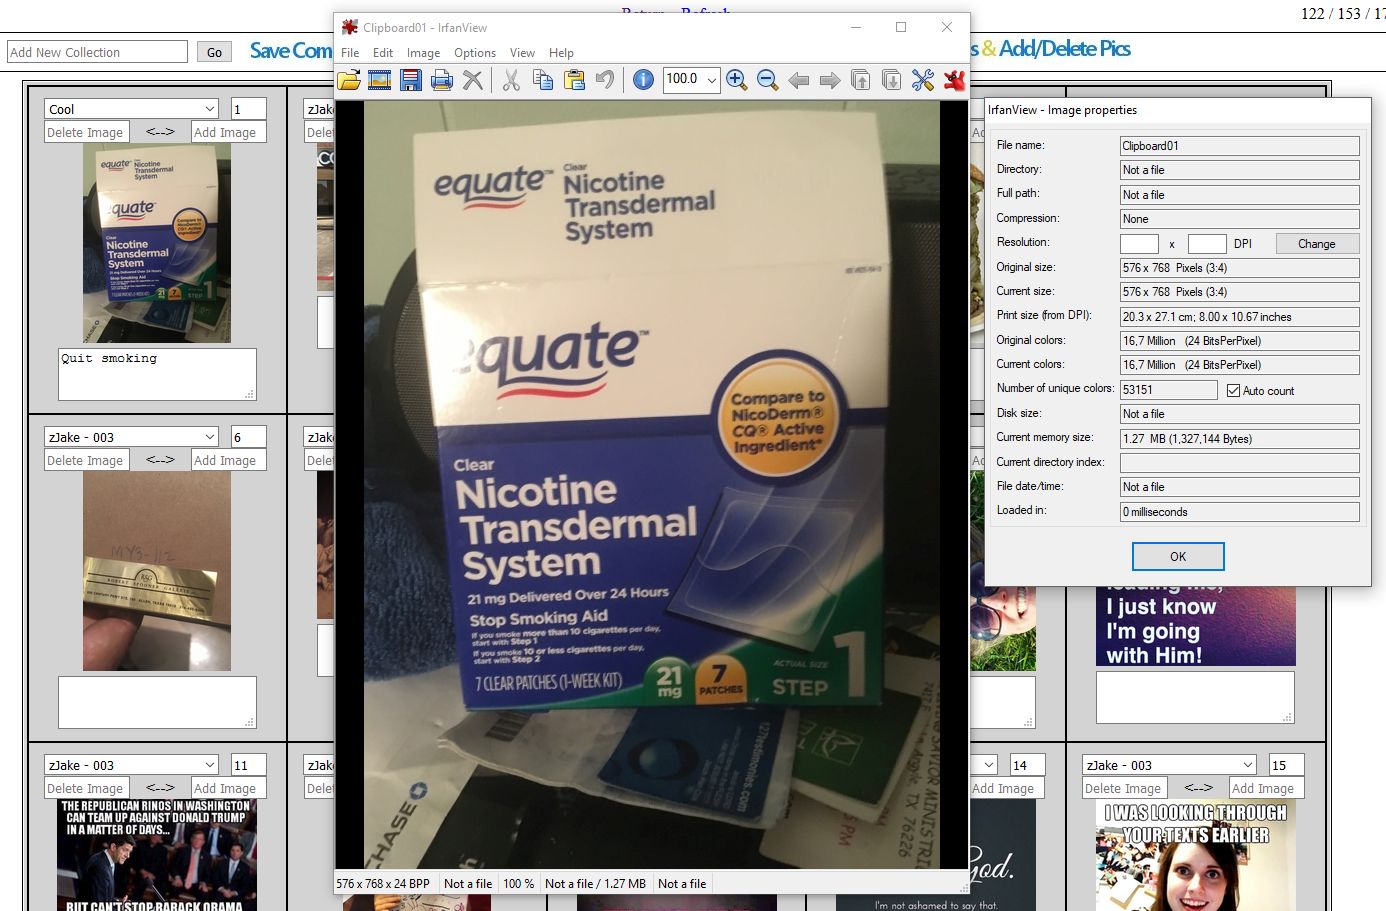Open the zoom percentage 100.0 dropdown
This screenshot has width=1386, height=911.
click(x=711, y=80)
